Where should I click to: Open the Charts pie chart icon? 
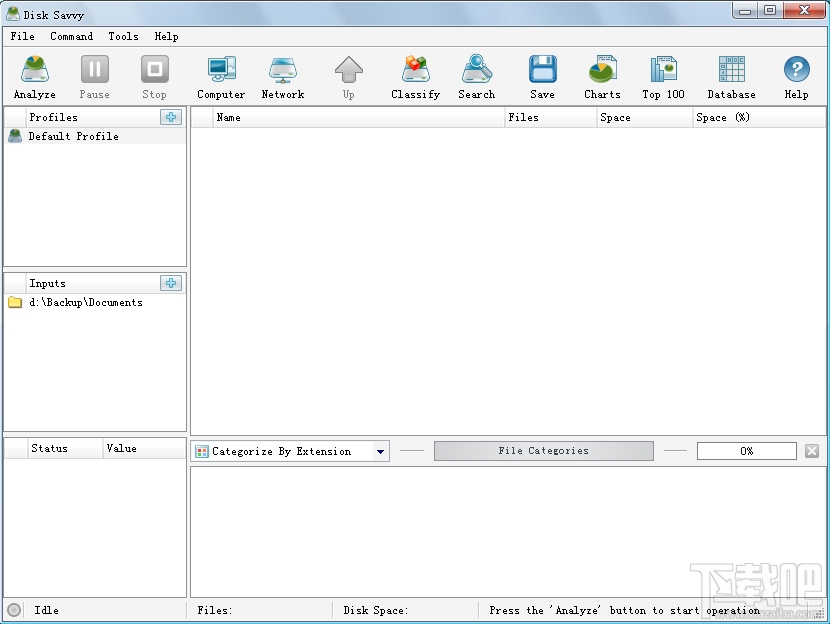pyautogui.click(x=602, y=78)
